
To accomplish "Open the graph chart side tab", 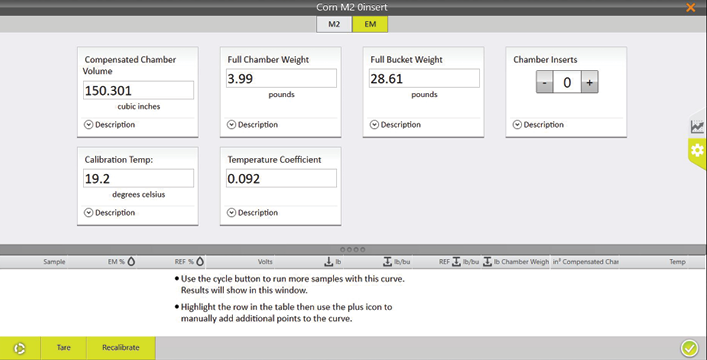I will tap(697, 126).
